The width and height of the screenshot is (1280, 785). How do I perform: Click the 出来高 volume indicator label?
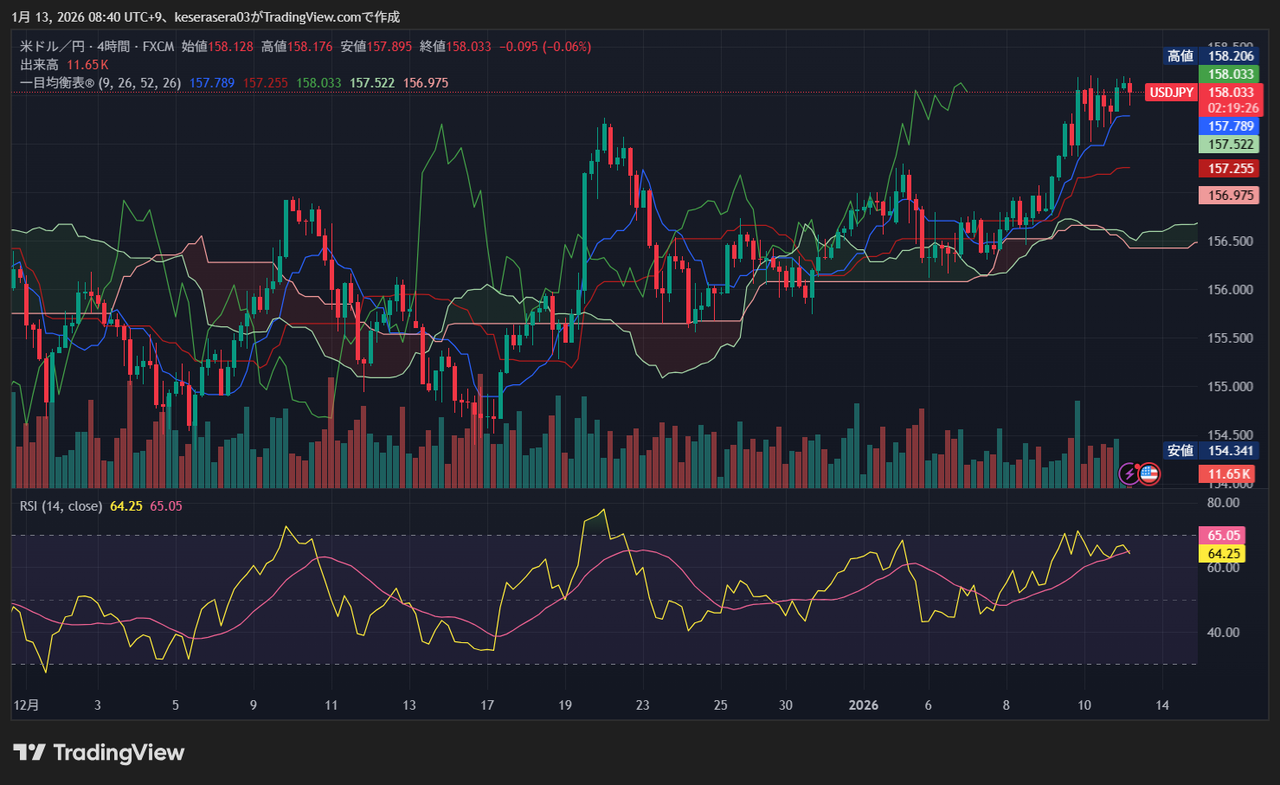coord(39,65)
